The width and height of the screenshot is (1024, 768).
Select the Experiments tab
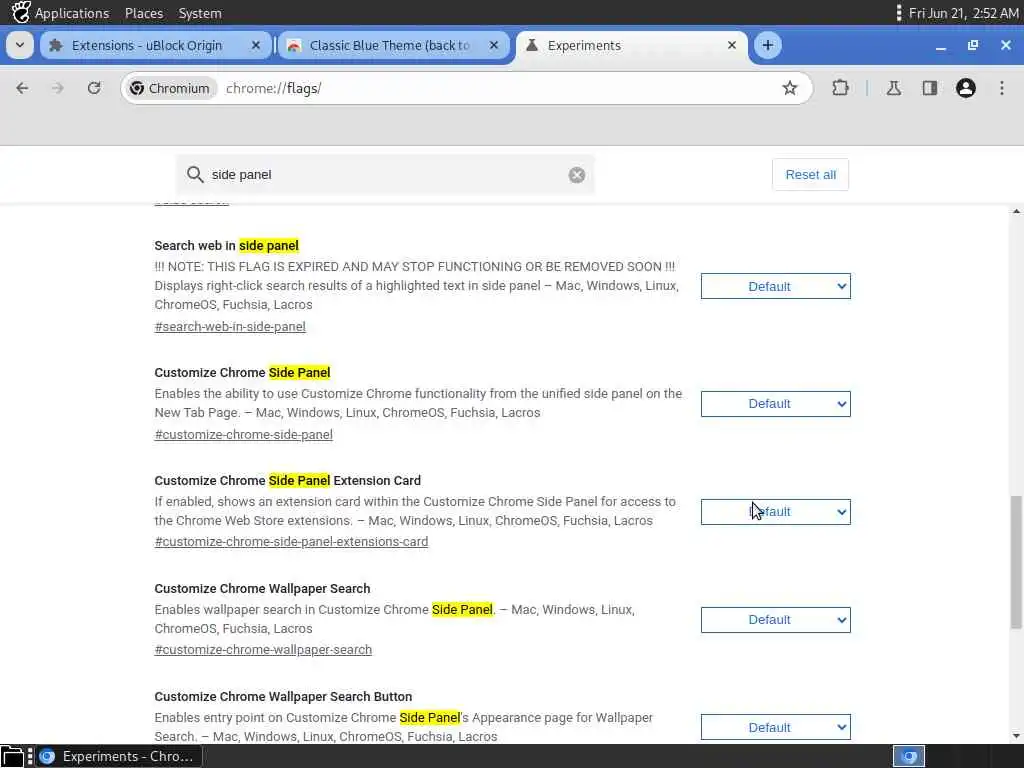tap(632, 45)
